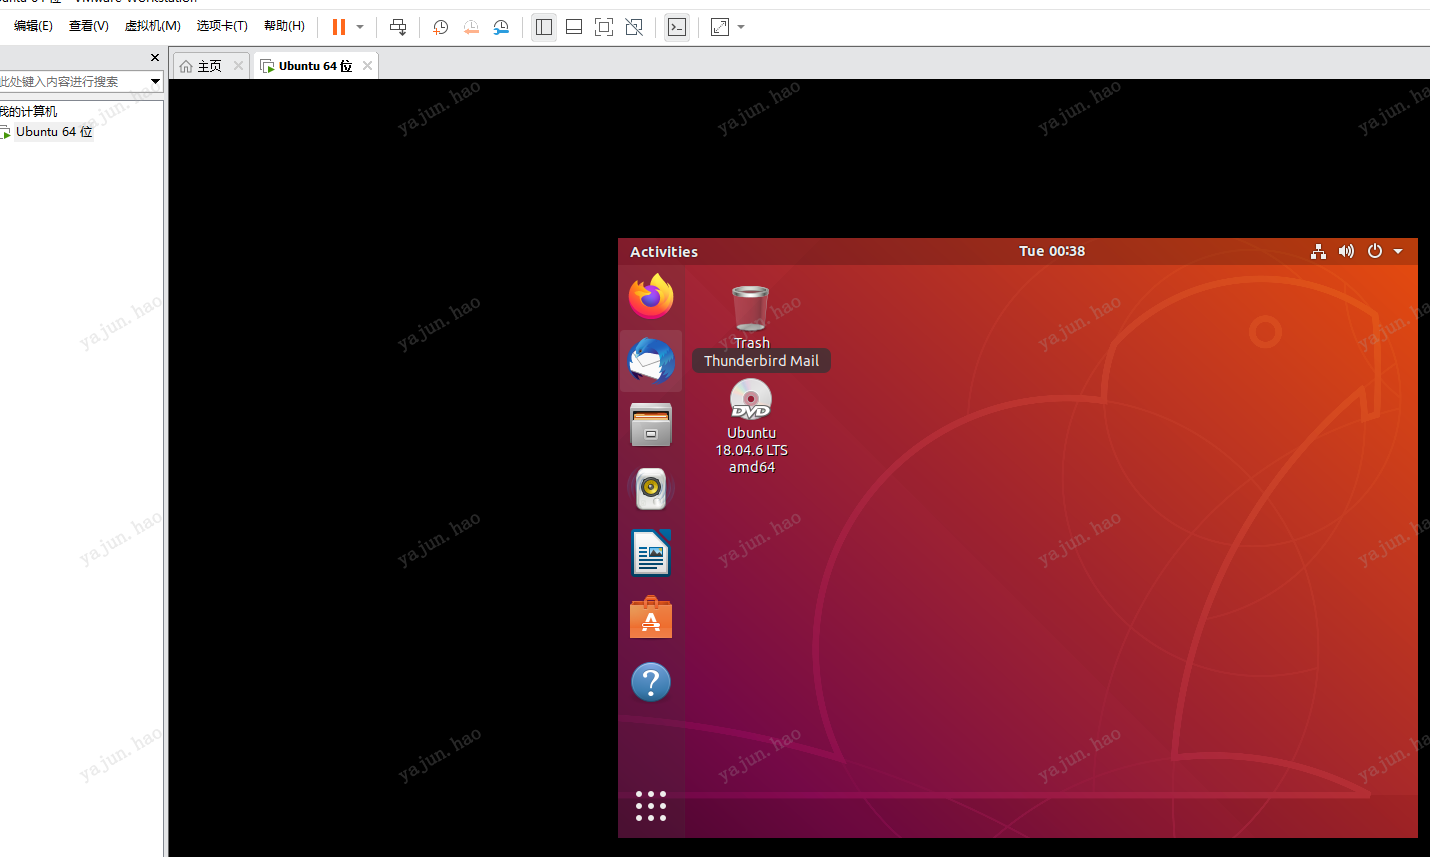This screenshot has width=1430, height=857.
Task: Select 我的计算机 in the library tree
Action: click(x=28, y=111)
